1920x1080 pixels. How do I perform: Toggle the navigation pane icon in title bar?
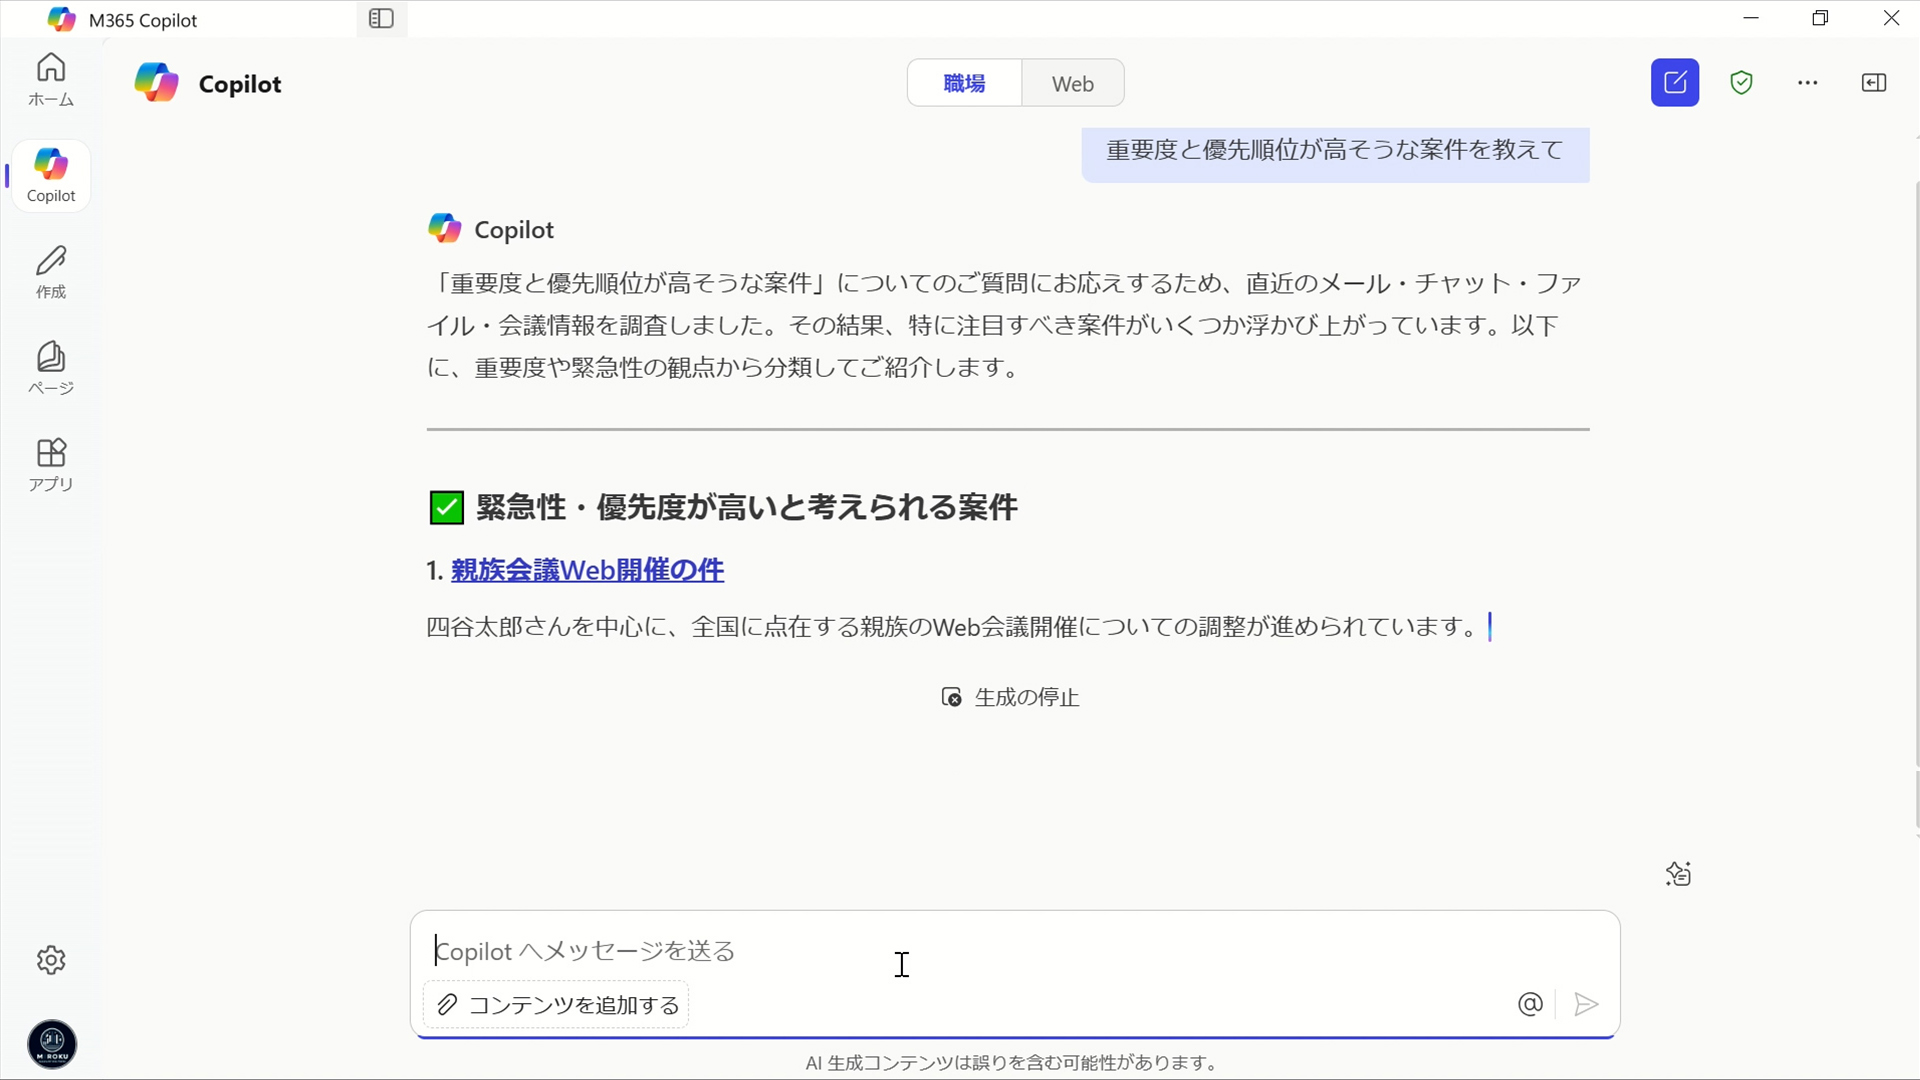tap(381, 19)
